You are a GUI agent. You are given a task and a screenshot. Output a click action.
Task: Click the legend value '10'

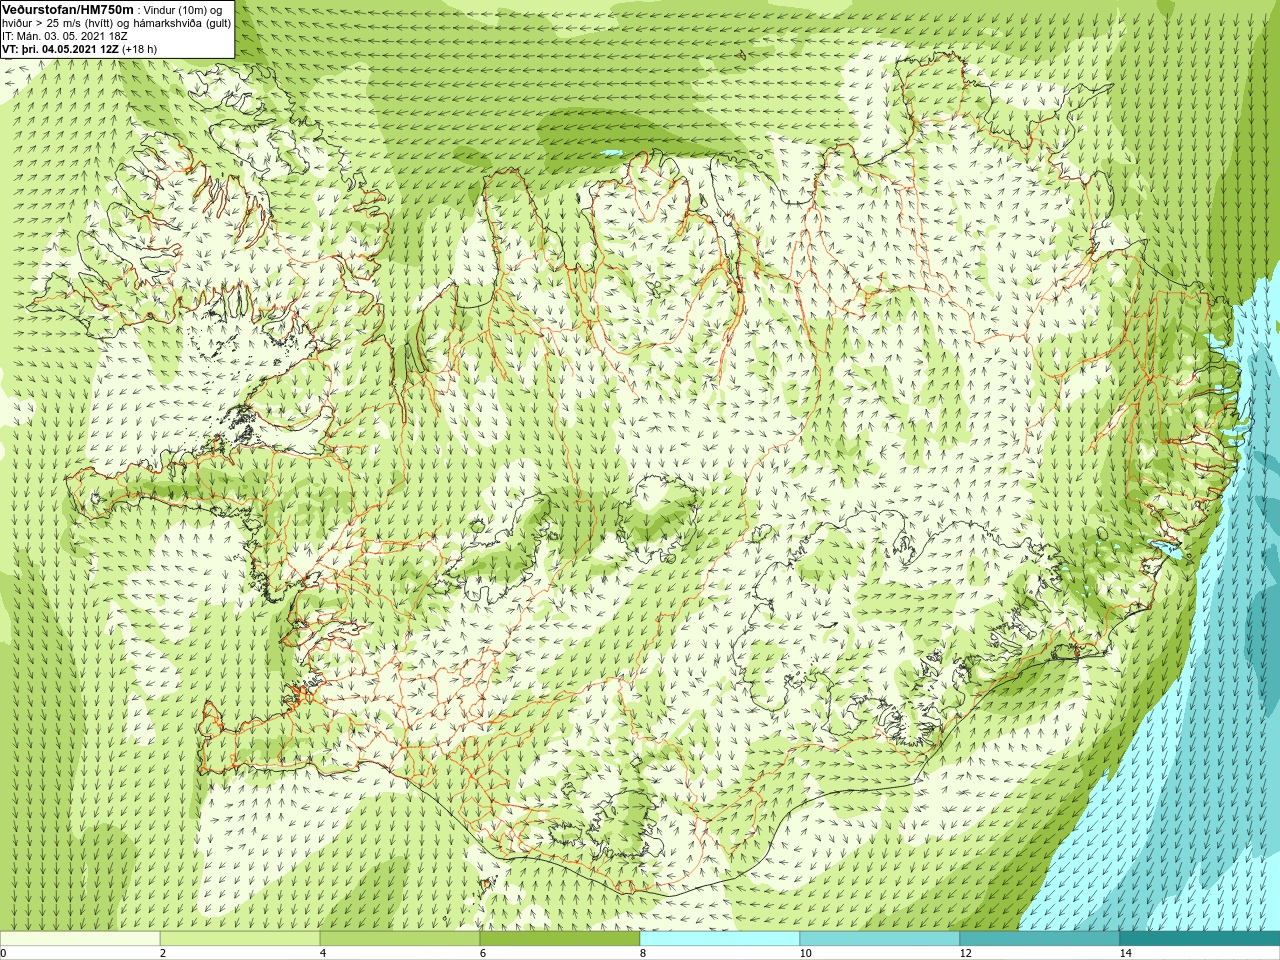pos(805,953)
